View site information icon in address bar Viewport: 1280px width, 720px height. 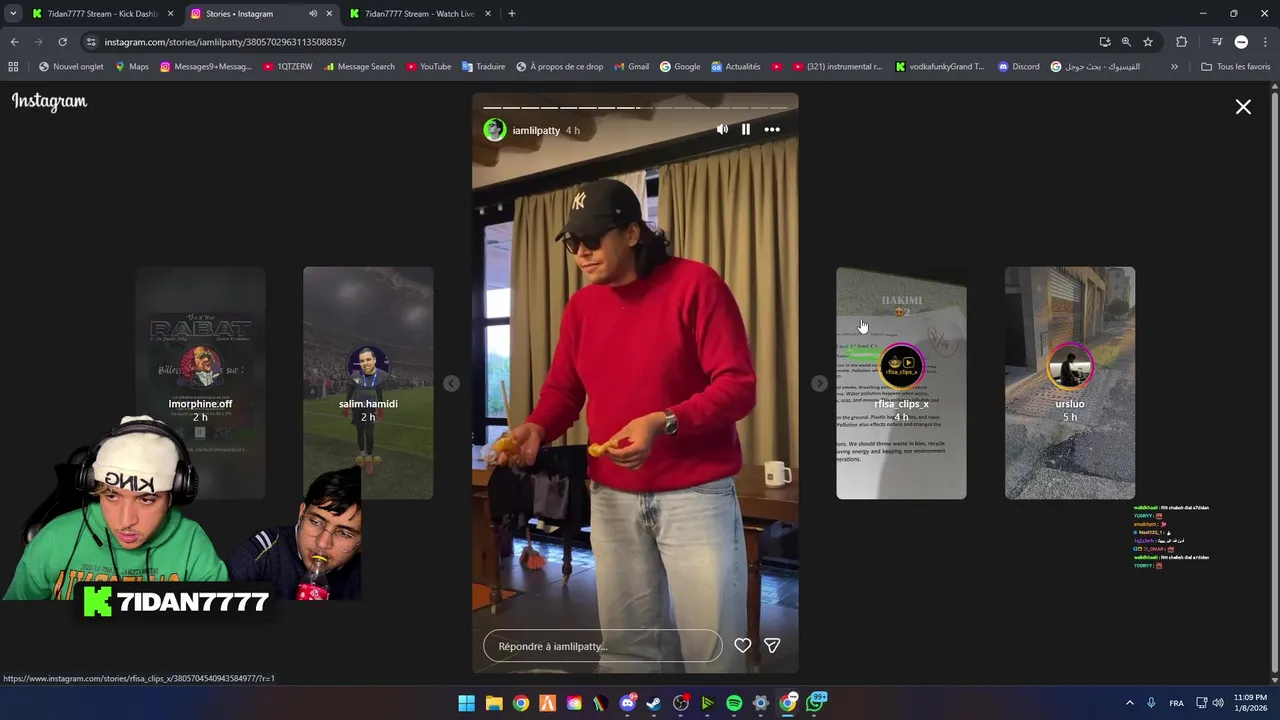click(91, 42)
